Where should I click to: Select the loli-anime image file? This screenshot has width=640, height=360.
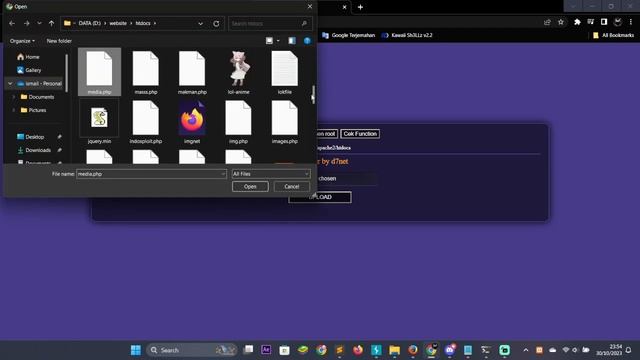click(x=238, y=72)
